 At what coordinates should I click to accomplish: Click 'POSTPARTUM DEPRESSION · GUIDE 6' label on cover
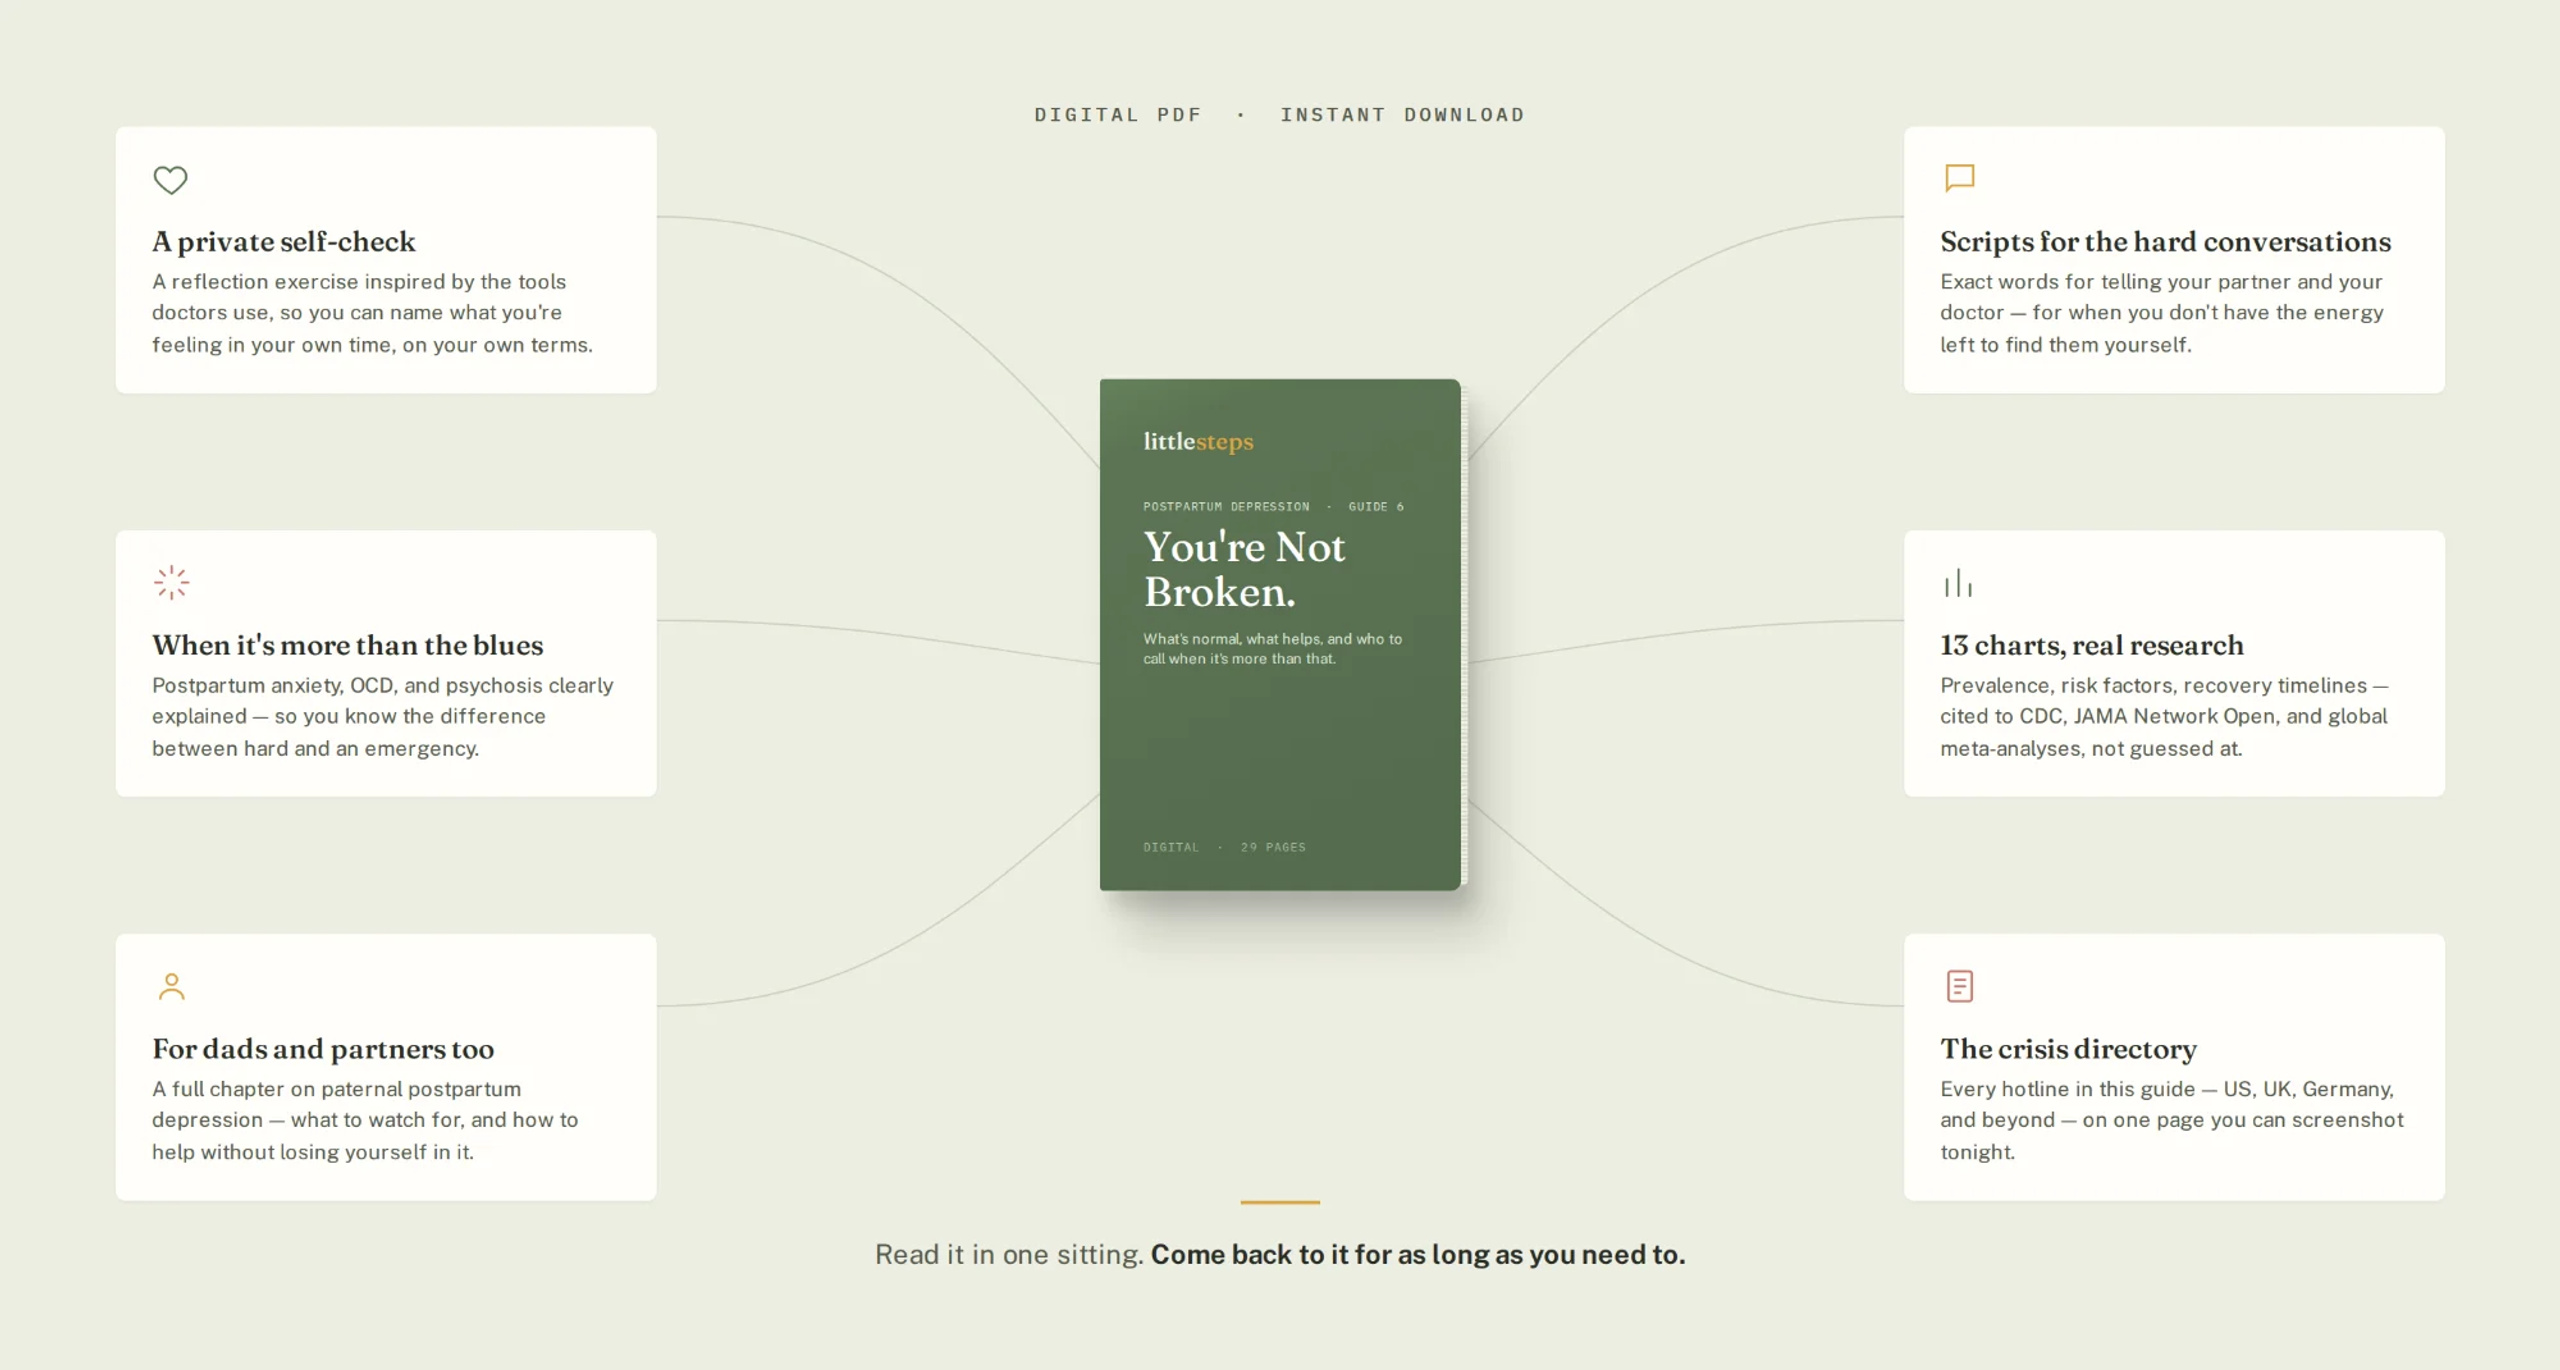[x=1274, y=507]
